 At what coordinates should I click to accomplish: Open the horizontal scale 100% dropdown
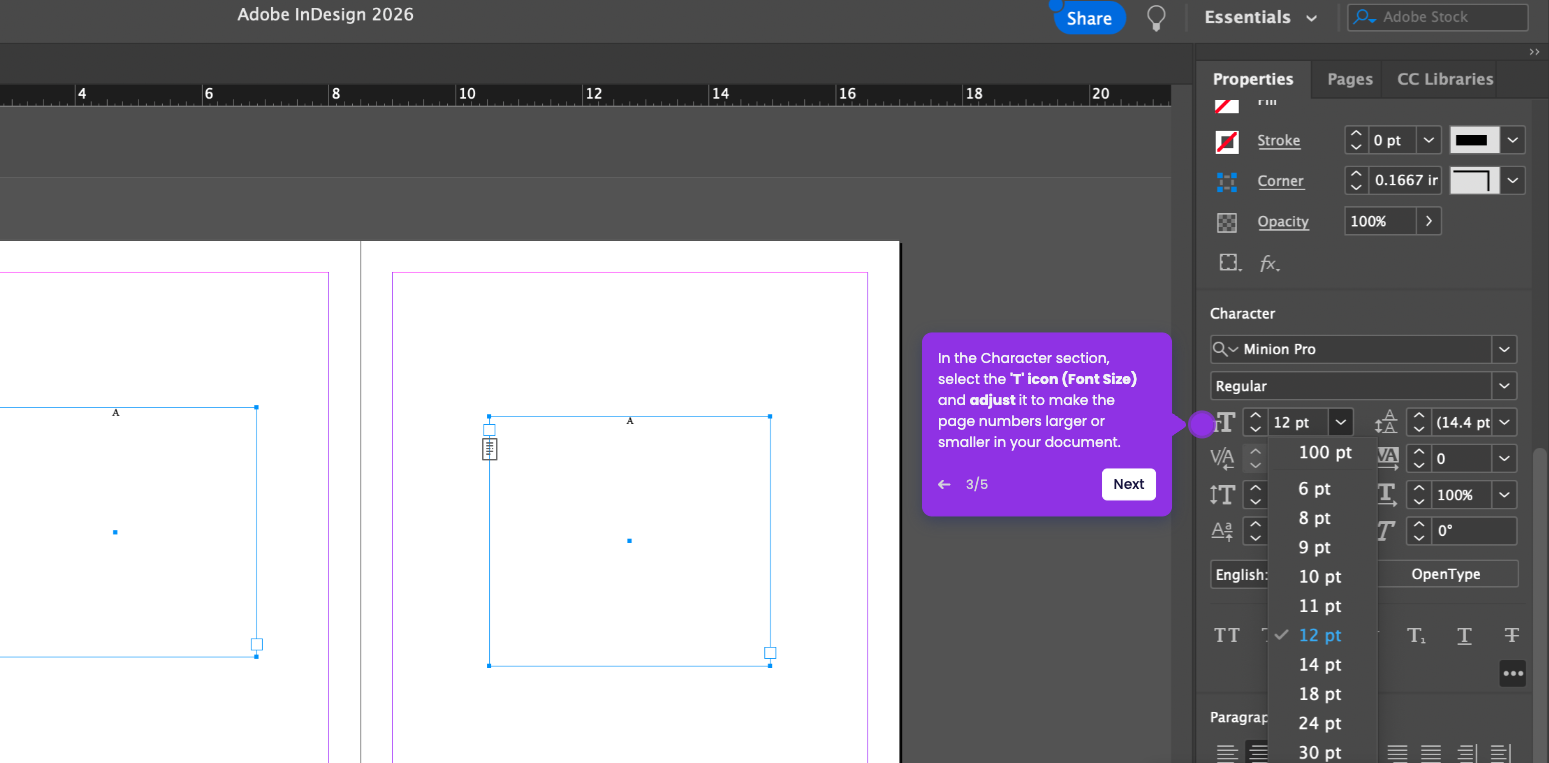1505,495
